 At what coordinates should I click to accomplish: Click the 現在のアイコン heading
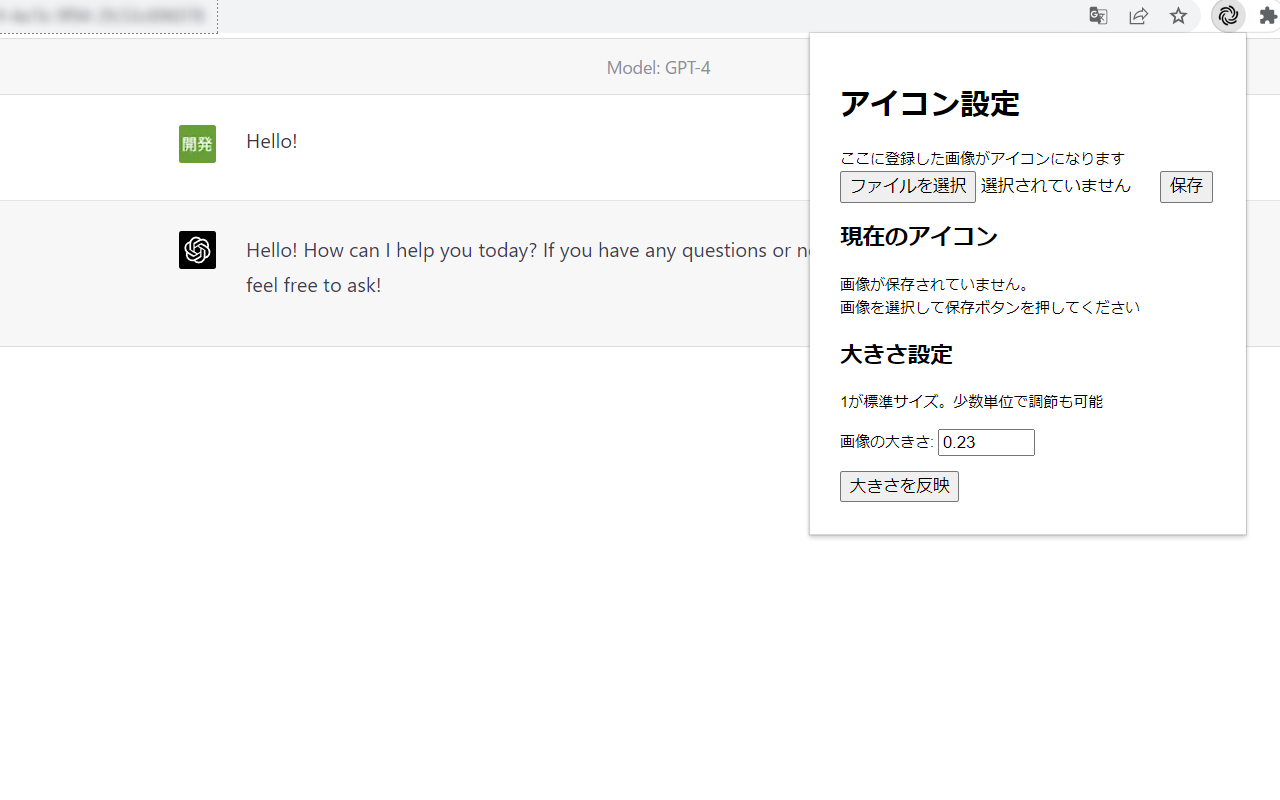tap(919, 237)
